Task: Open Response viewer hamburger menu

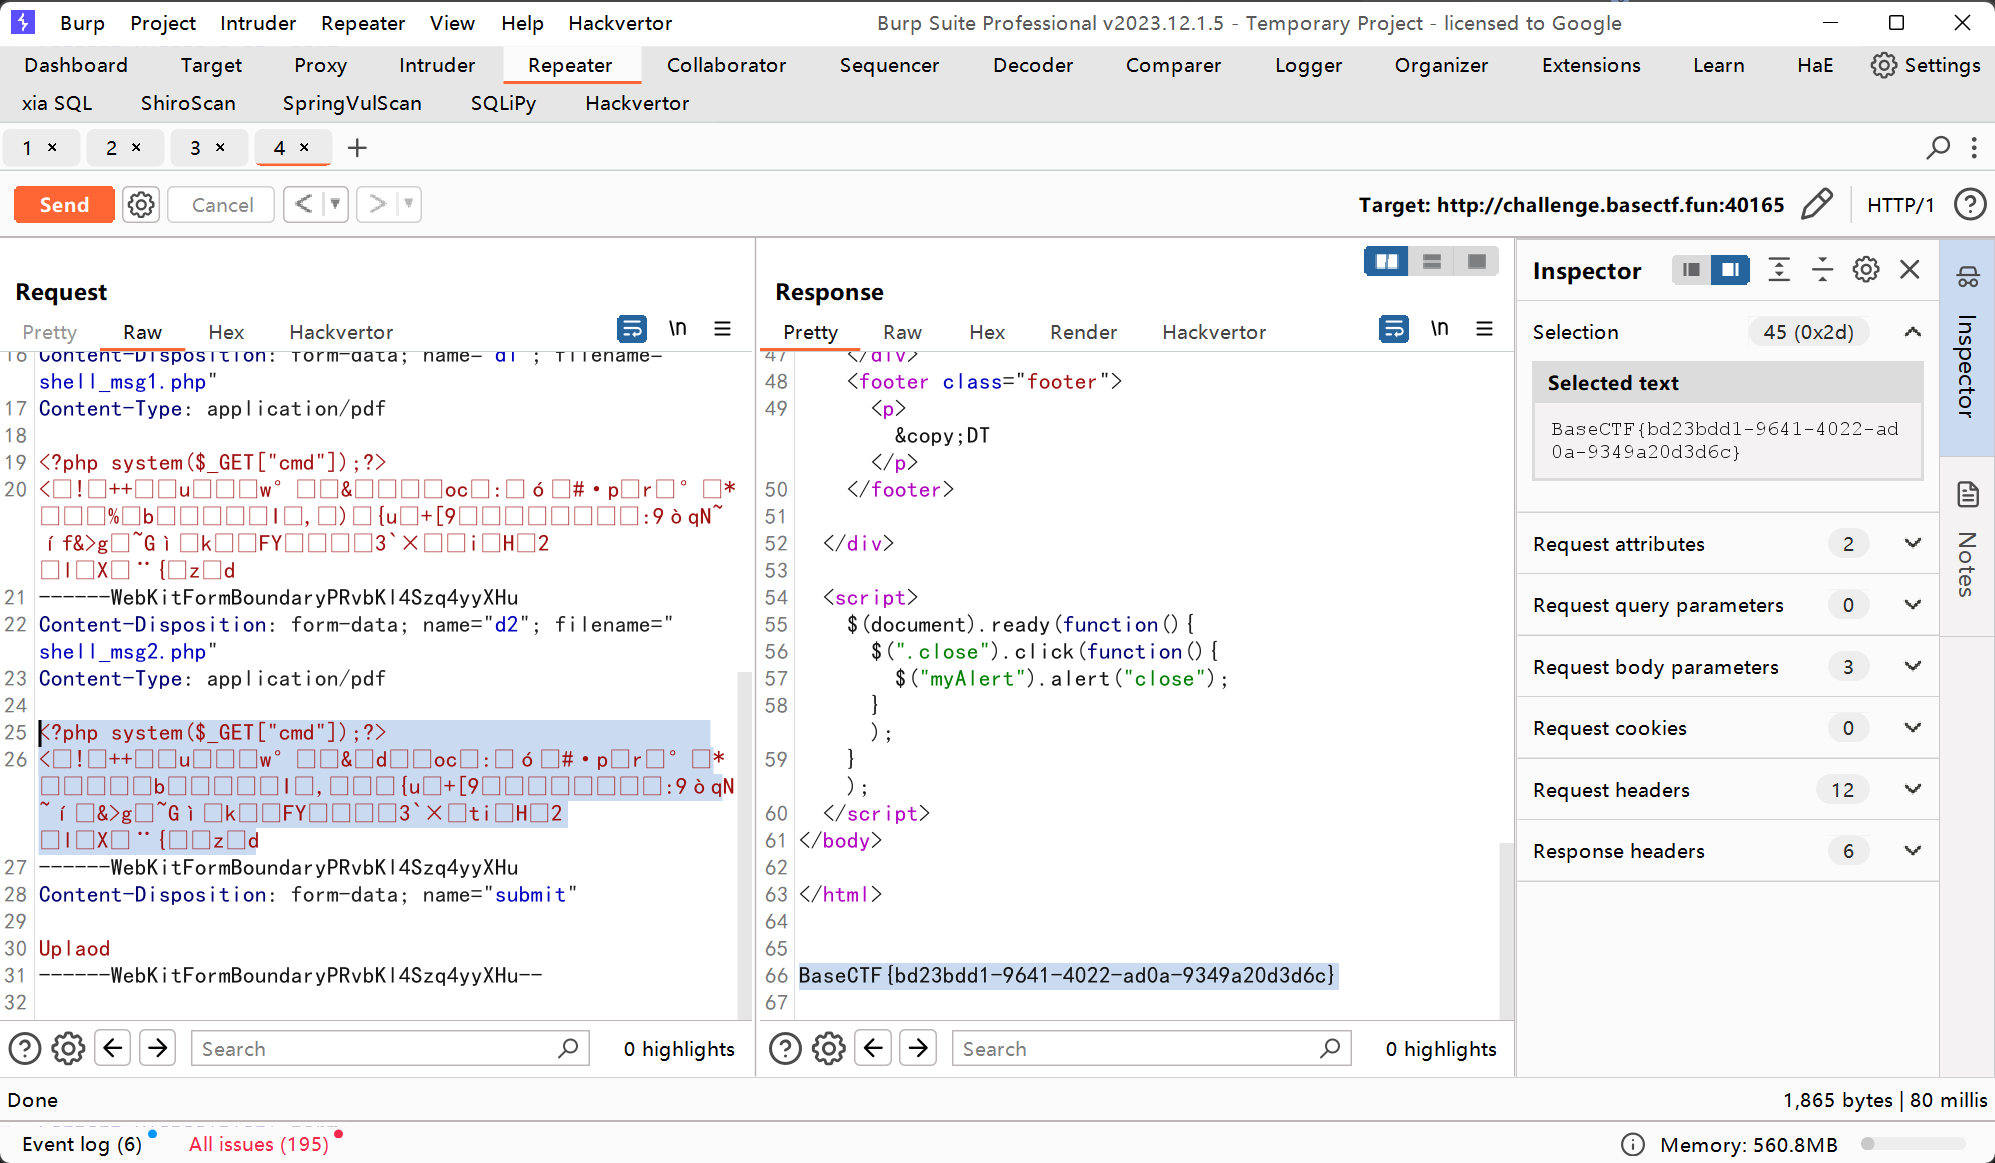Action: point(1484,329)
